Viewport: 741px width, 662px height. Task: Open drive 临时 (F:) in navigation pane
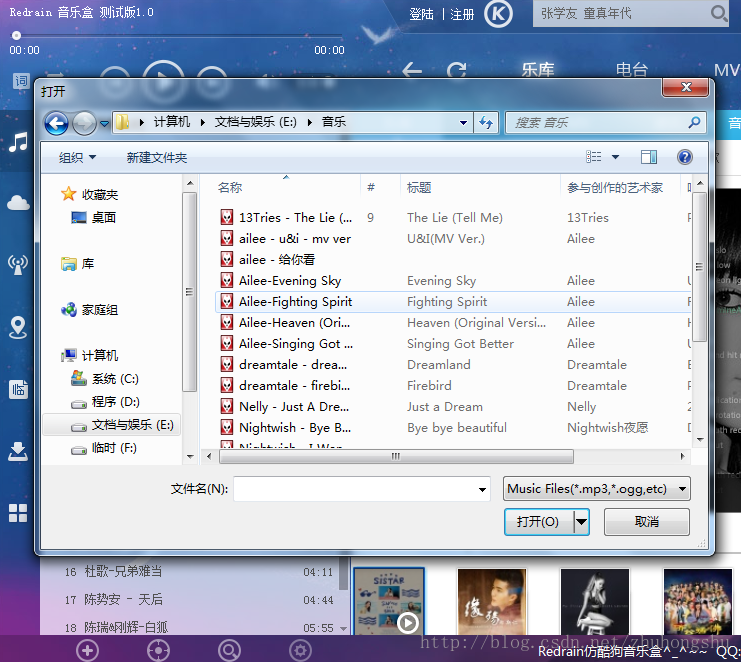tap(103, 447)
